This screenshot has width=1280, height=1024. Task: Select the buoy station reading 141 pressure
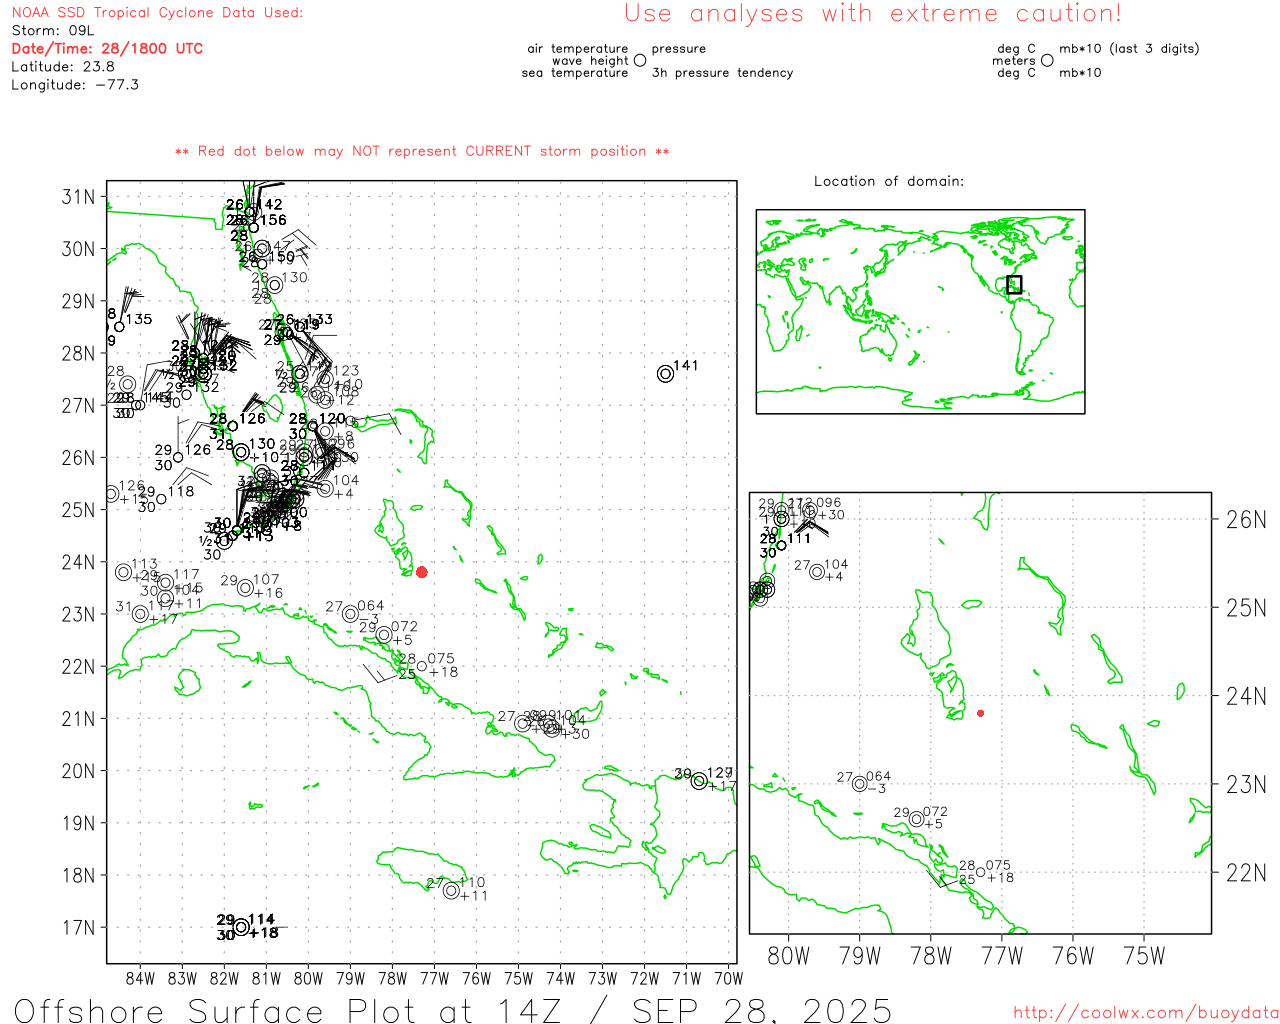point(666,374)
